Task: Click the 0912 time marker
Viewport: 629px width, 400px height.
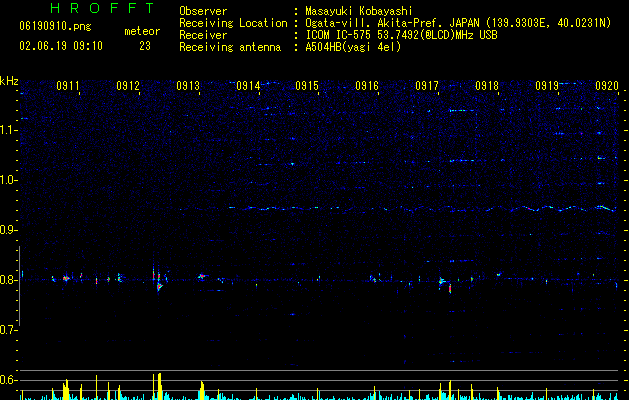Action: click(128, 86)
